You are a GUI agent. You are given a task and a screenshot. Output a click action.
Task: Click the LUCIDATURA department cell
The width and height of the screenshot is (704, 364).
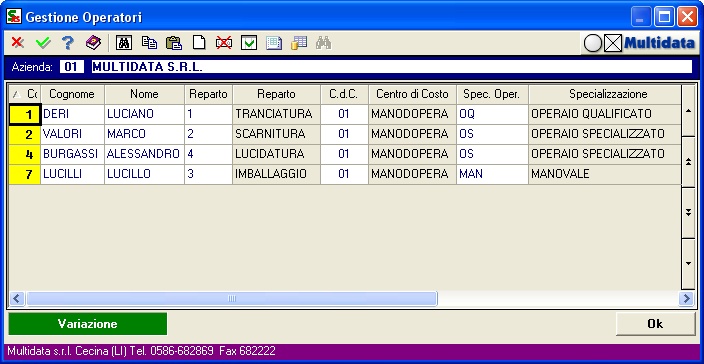[x=276, y=154]
